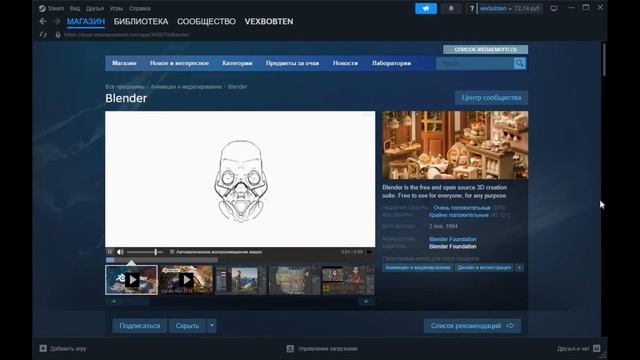Seek in the video progress bar

point(162,260)
